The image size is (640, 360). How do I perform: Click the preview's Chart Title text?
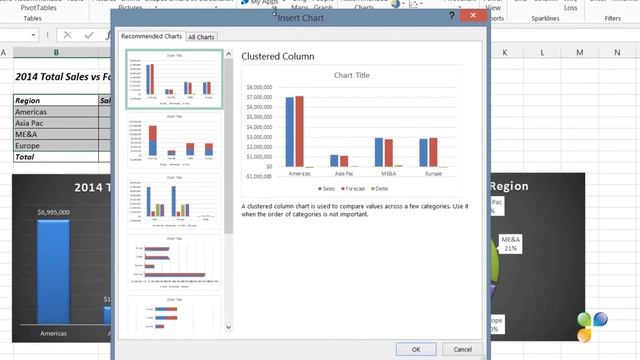[351, 75]
